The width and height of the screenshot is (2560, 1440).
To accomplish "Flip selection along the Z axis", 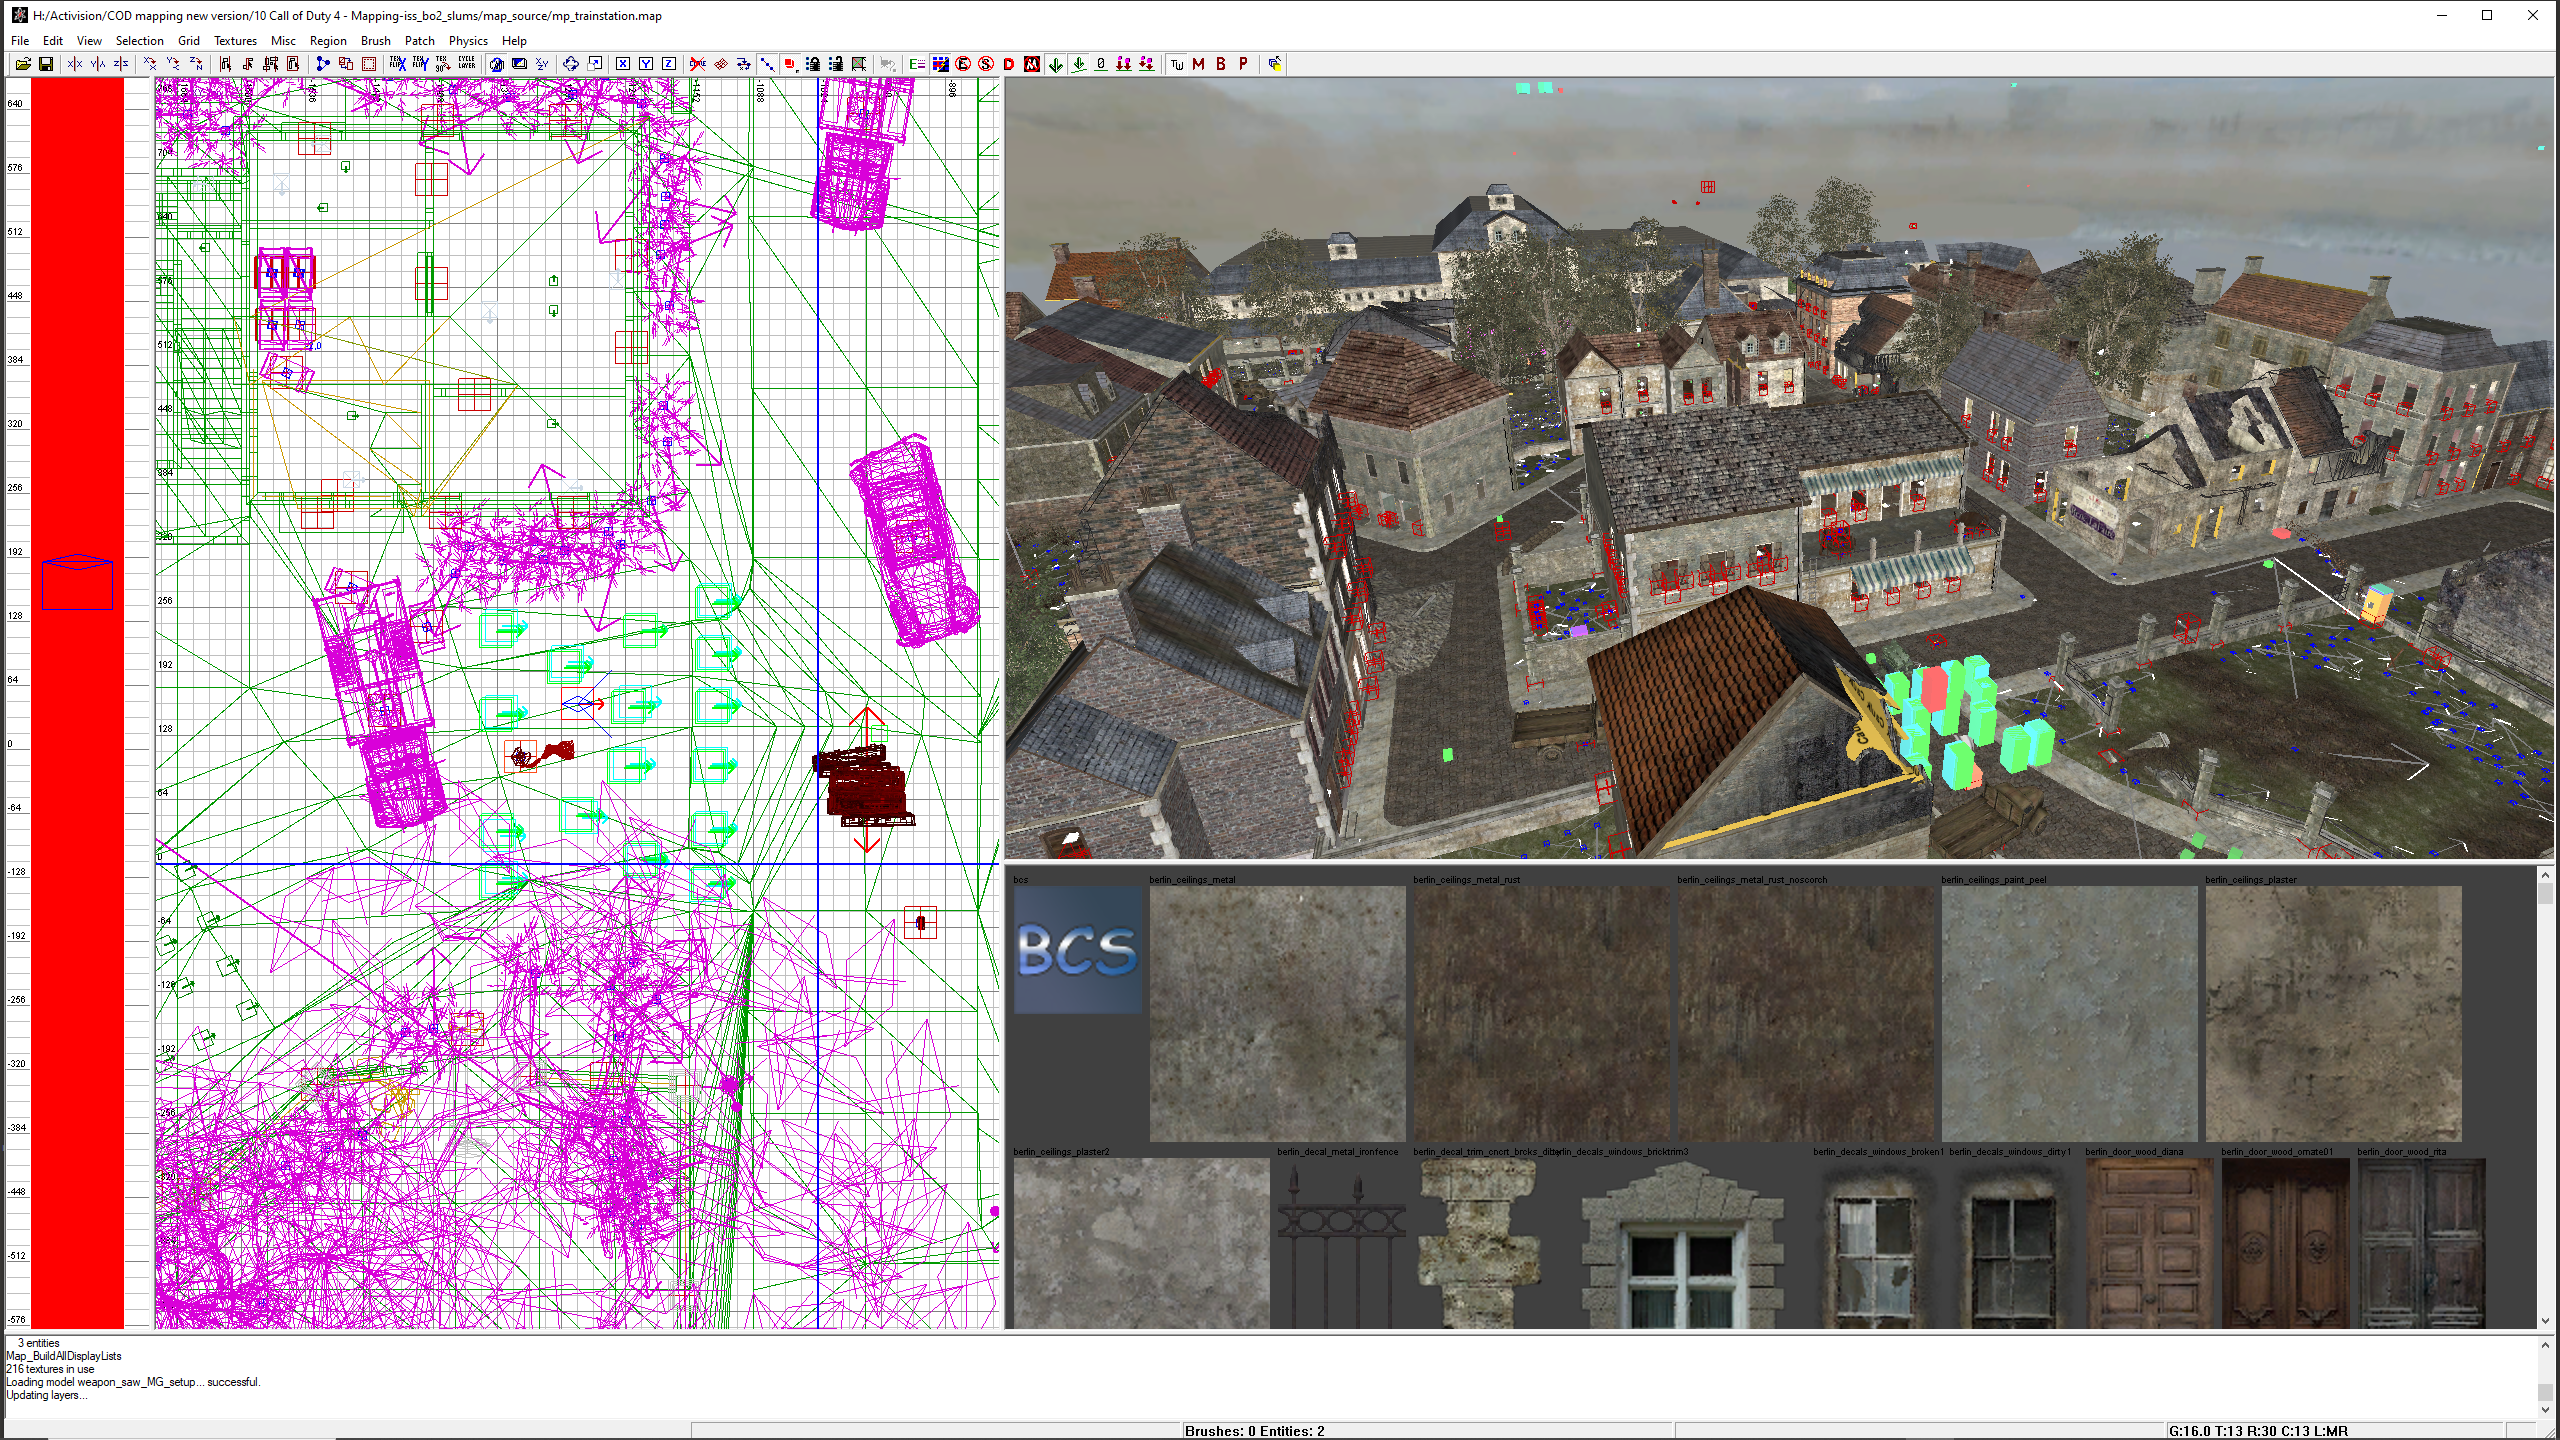I will [121, 64].
